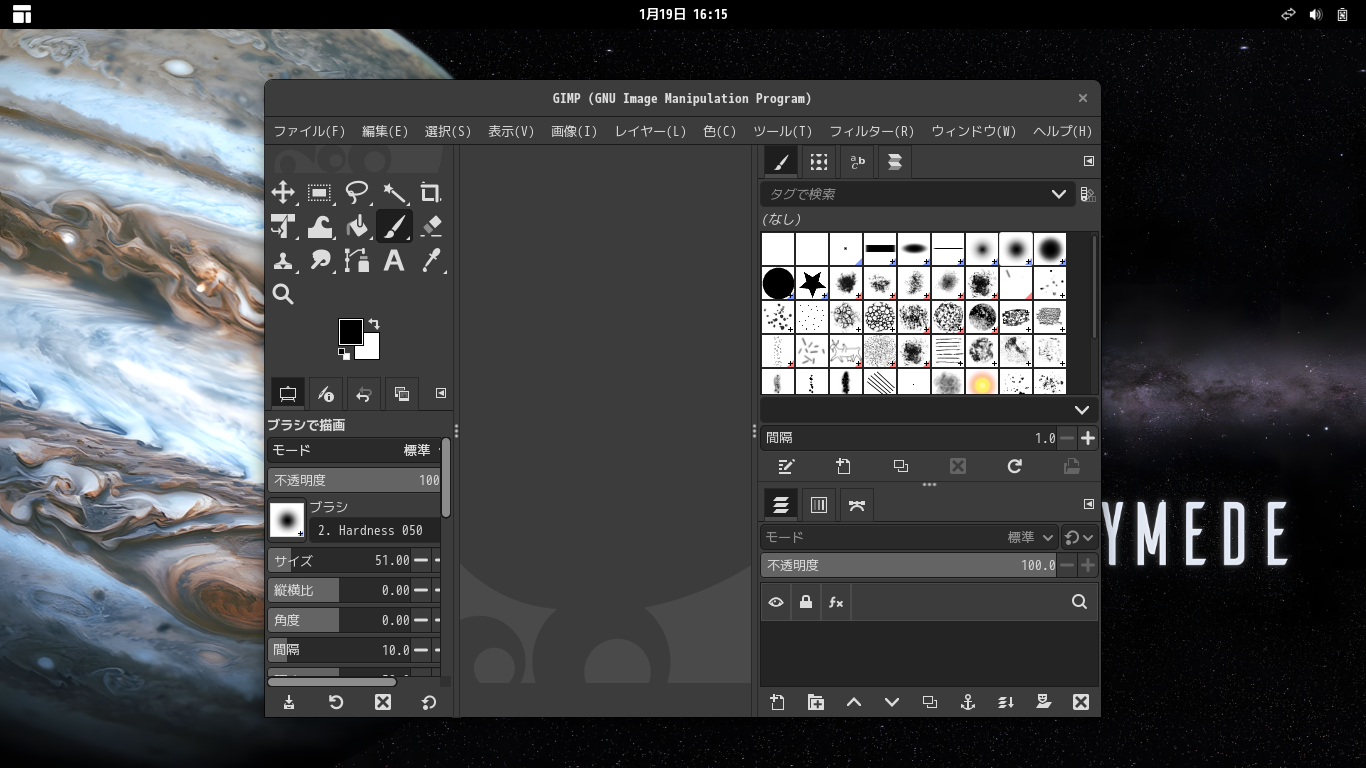The image size is (1366, 768).
Task: Open the brush tag search dropdown
Action: pos(1058,194)
